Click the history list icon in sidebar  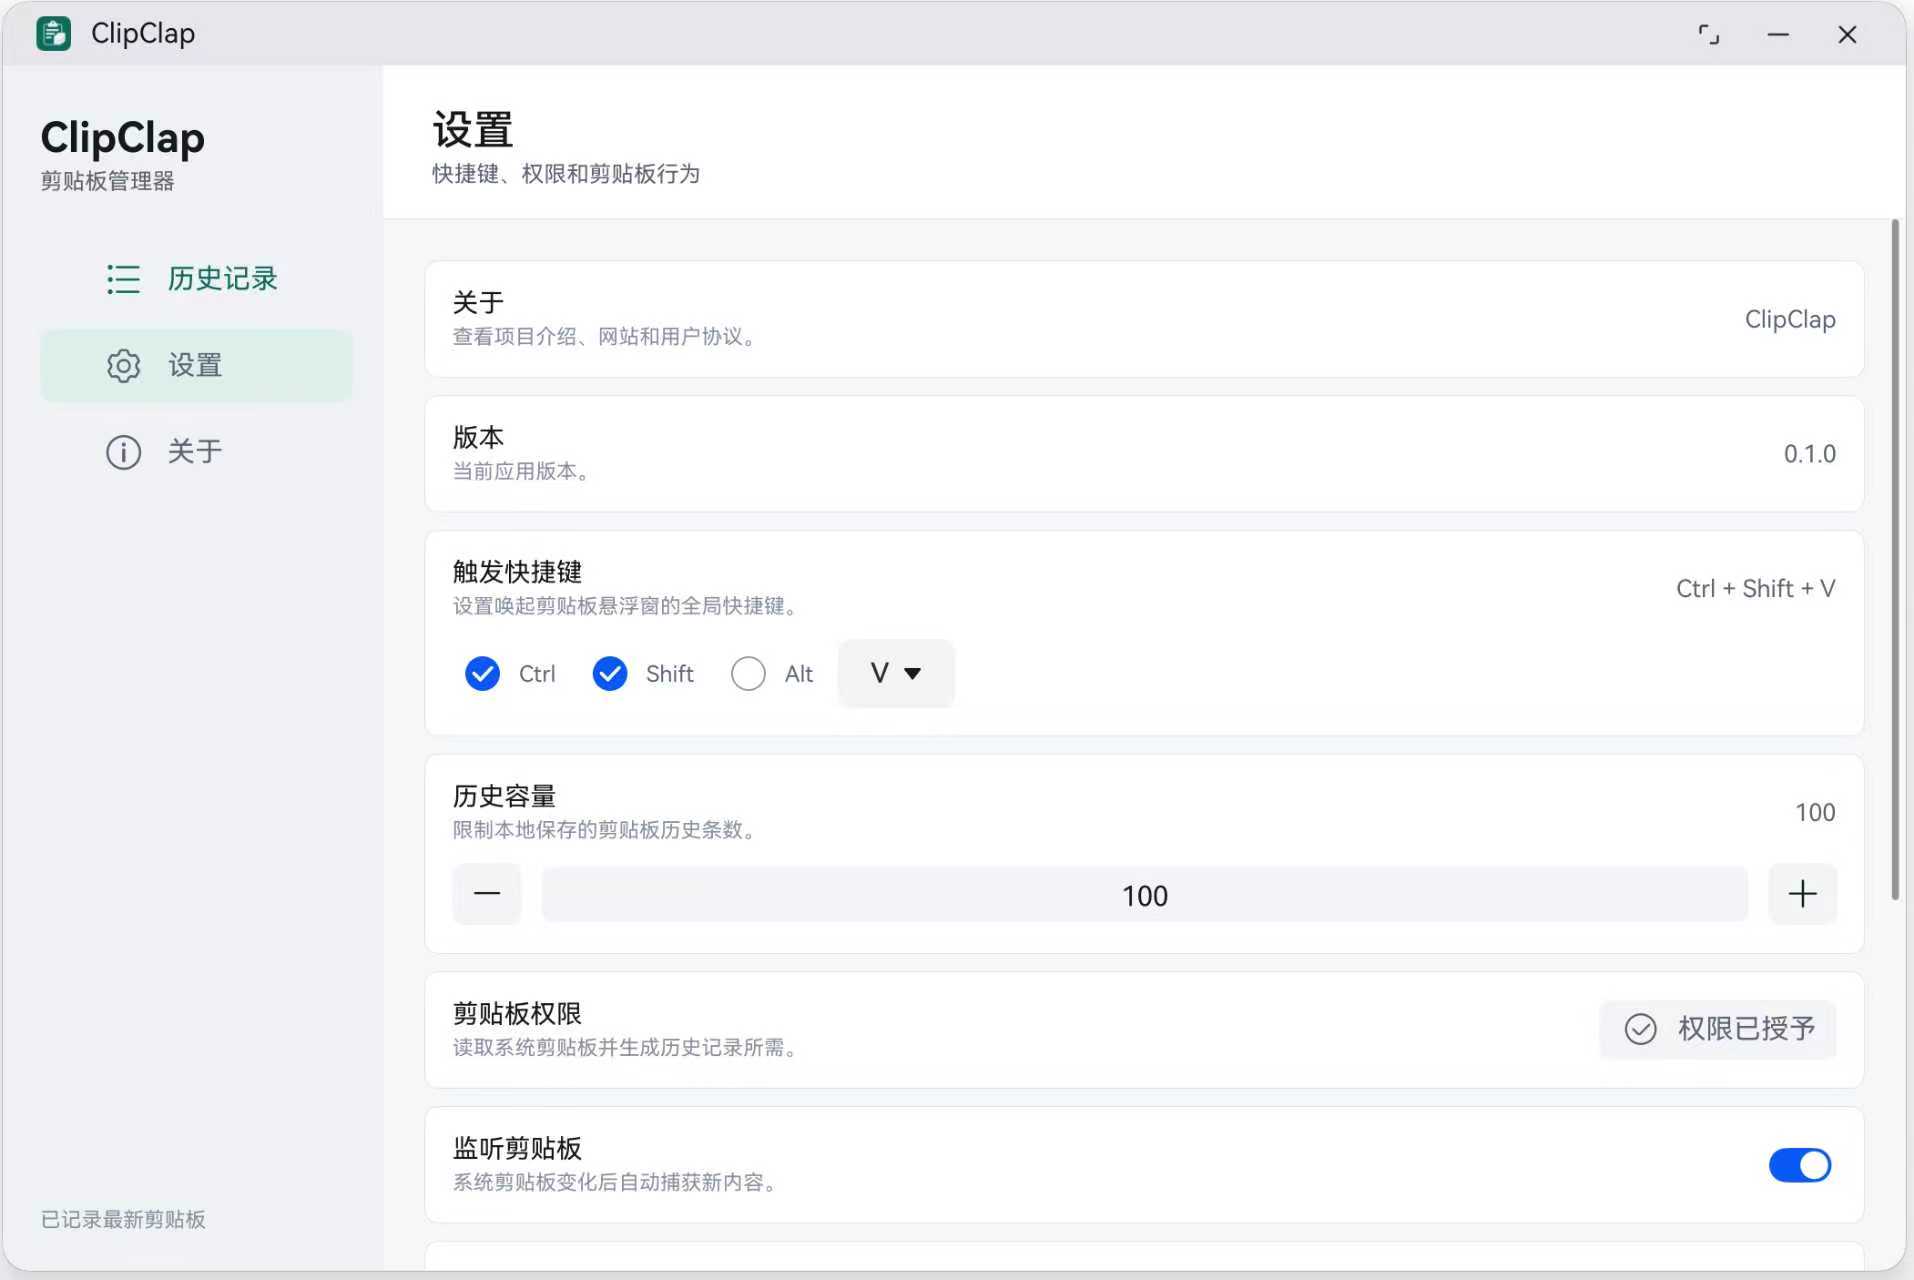tap(123, 279)
